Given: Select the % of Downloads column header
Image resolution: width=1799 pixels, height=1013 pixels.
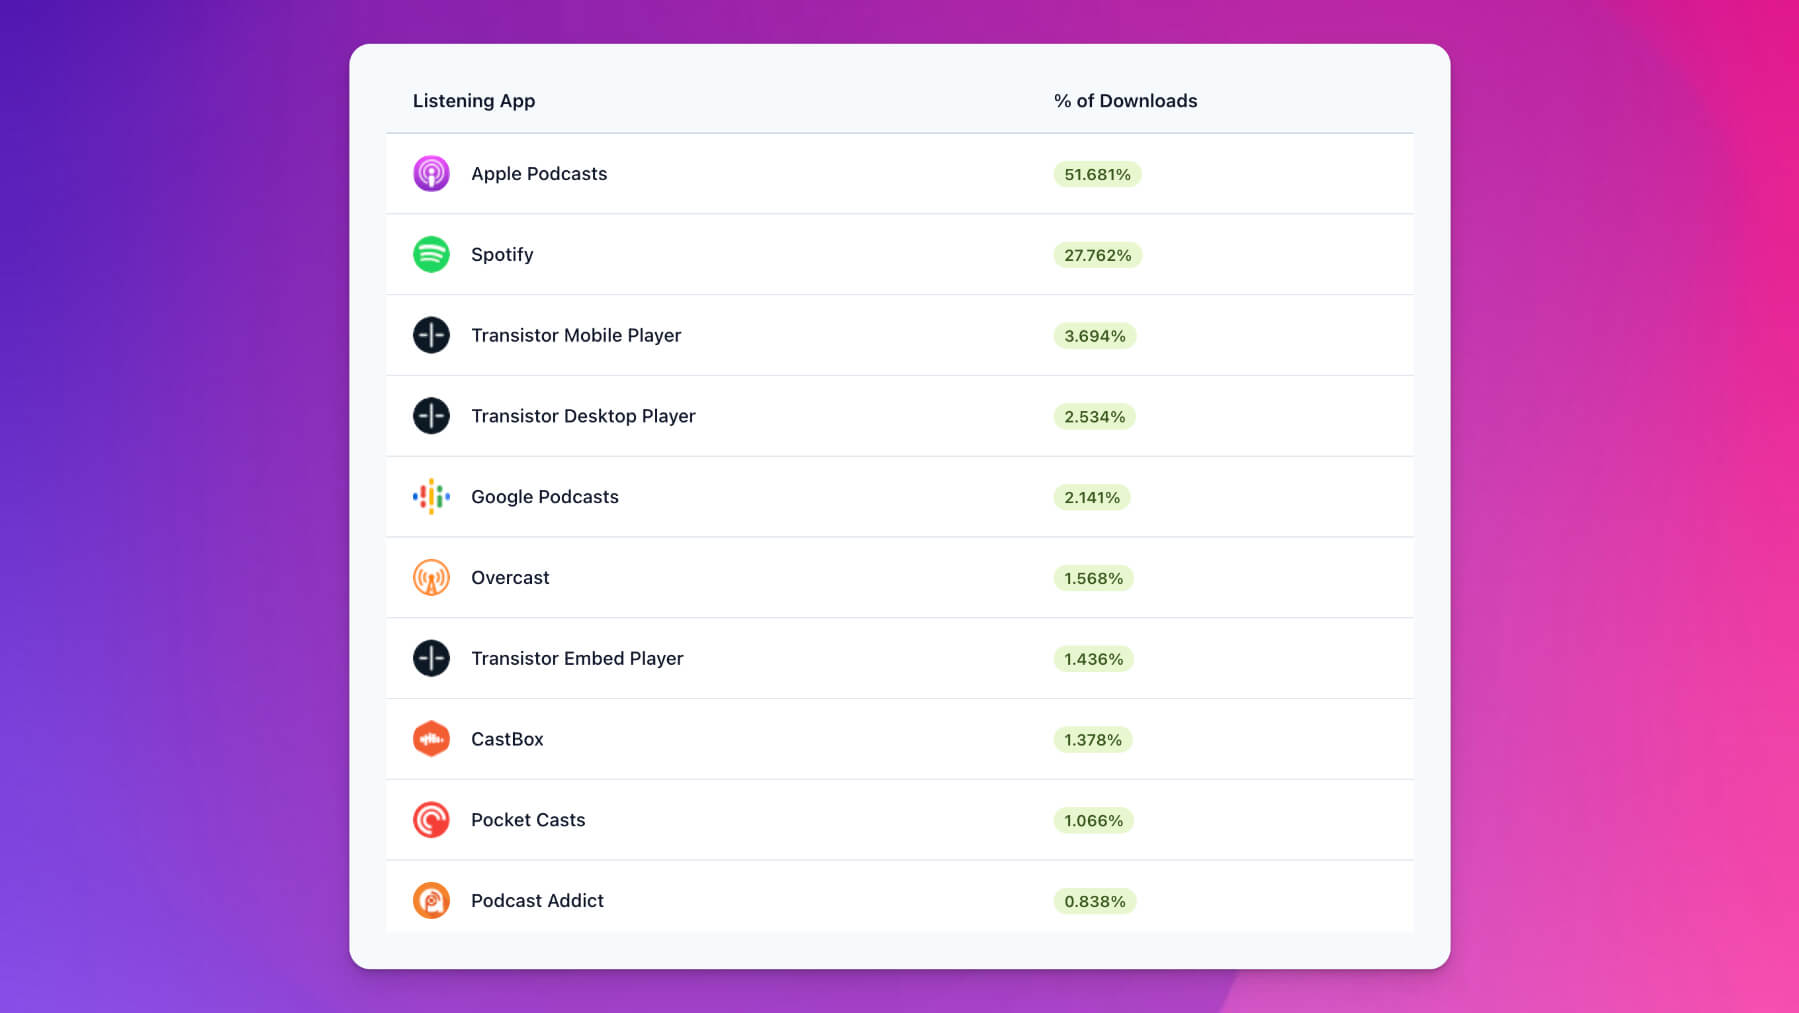Looking at the screenshot, I should click(x=1125, y=101).
